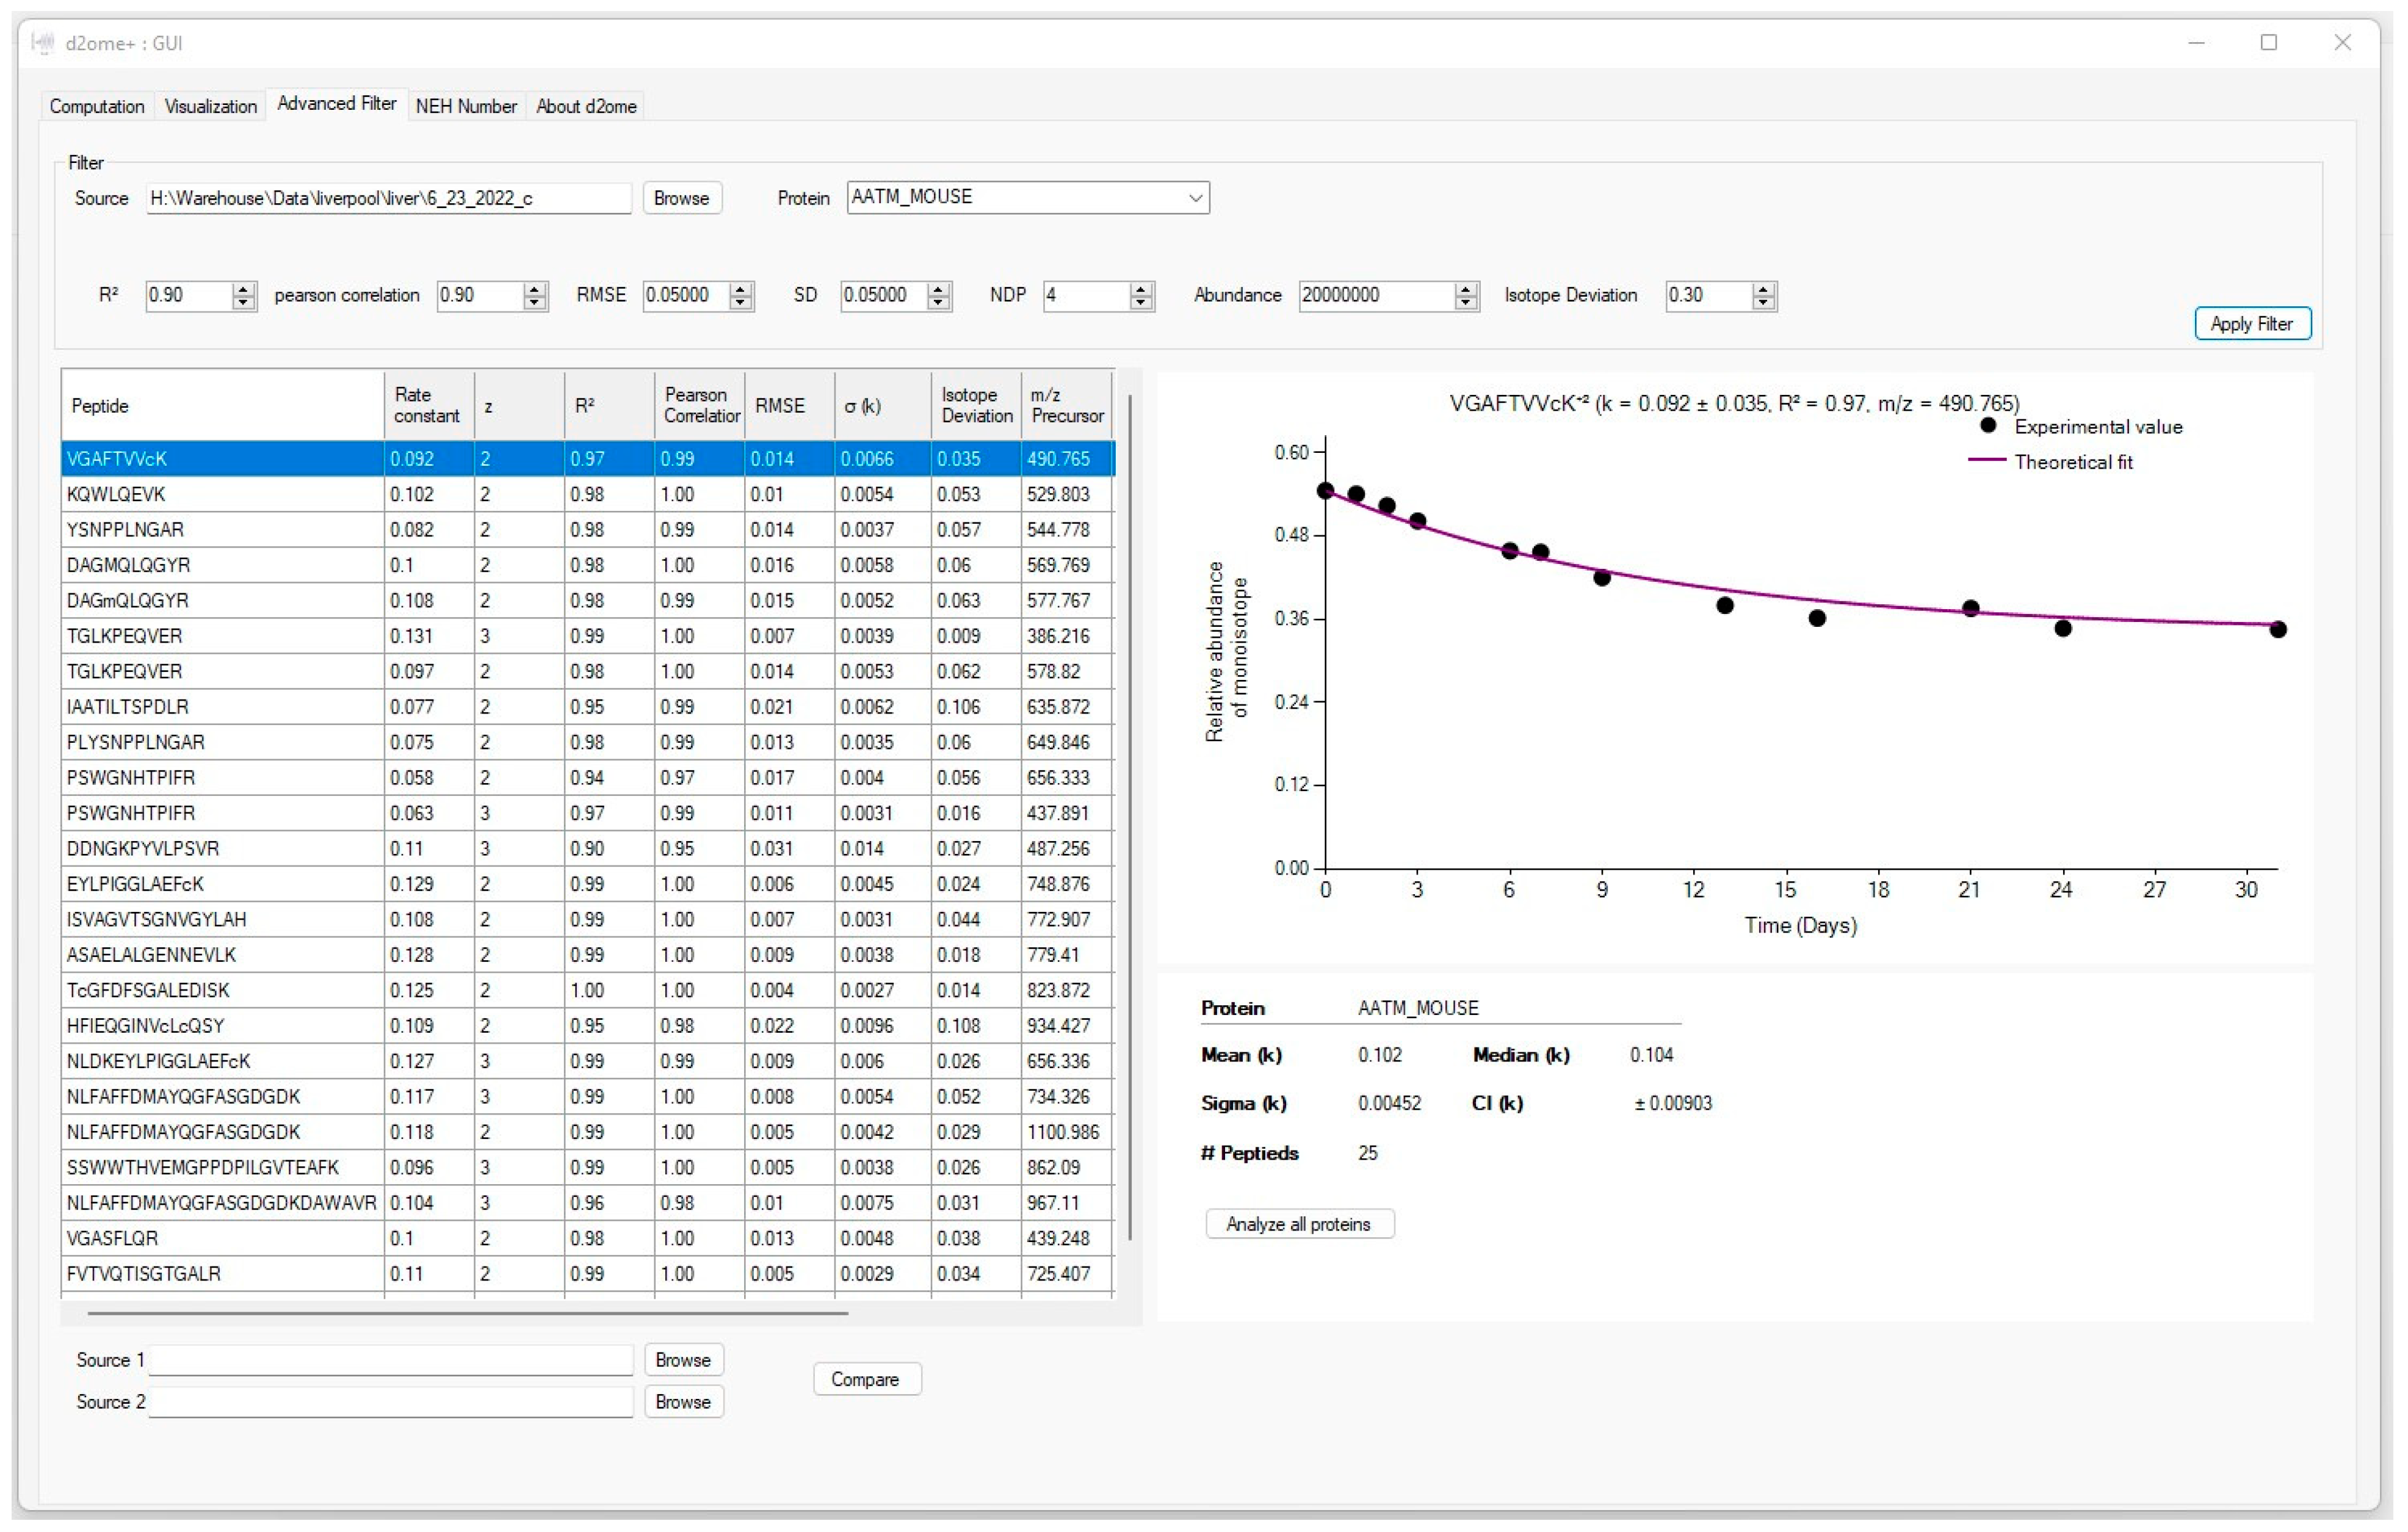This screenshot has height=1532, width=2408.
Task: Sort by Rate constant column header
Action: click(427, 405)
